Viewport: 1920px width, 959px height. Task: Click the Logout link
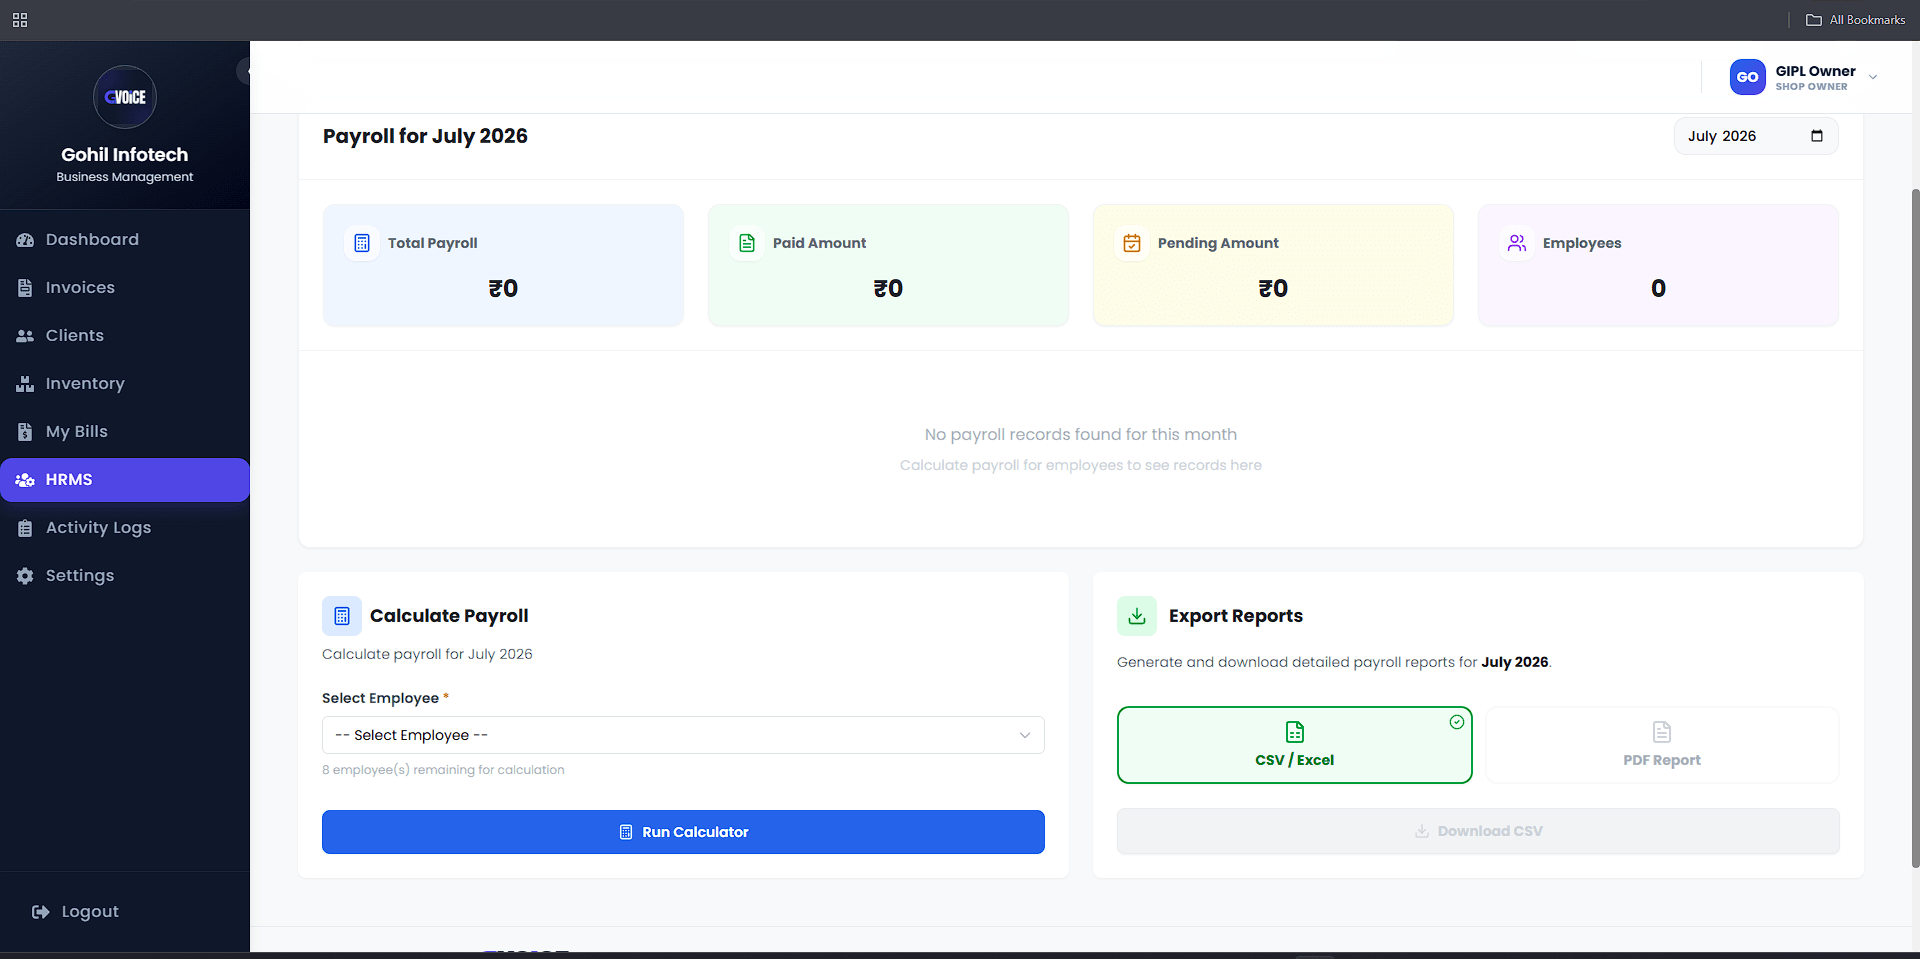coord(76,912)
